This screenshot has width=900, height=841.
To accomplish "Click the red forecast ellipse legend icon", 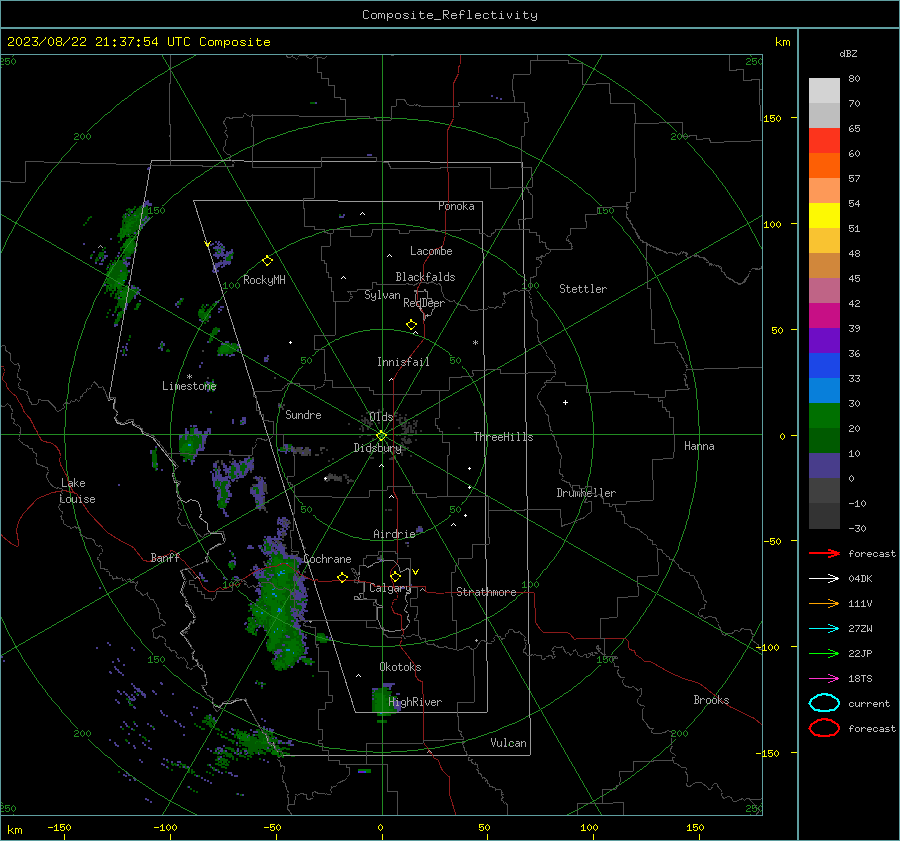I will click(x=824, y=728).
